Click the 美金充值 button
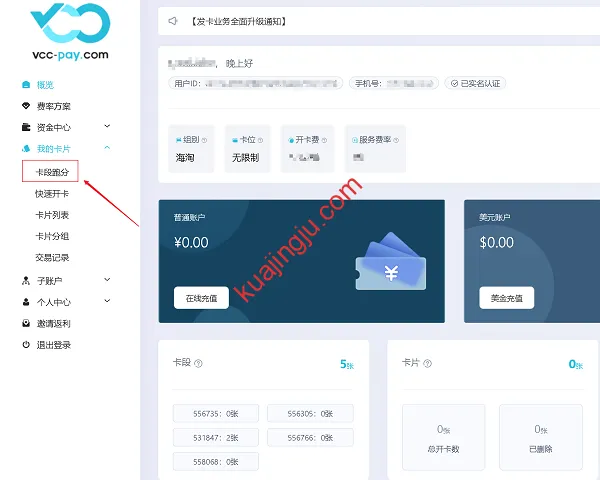Screen dimensions: 600x480 [506, 298]
